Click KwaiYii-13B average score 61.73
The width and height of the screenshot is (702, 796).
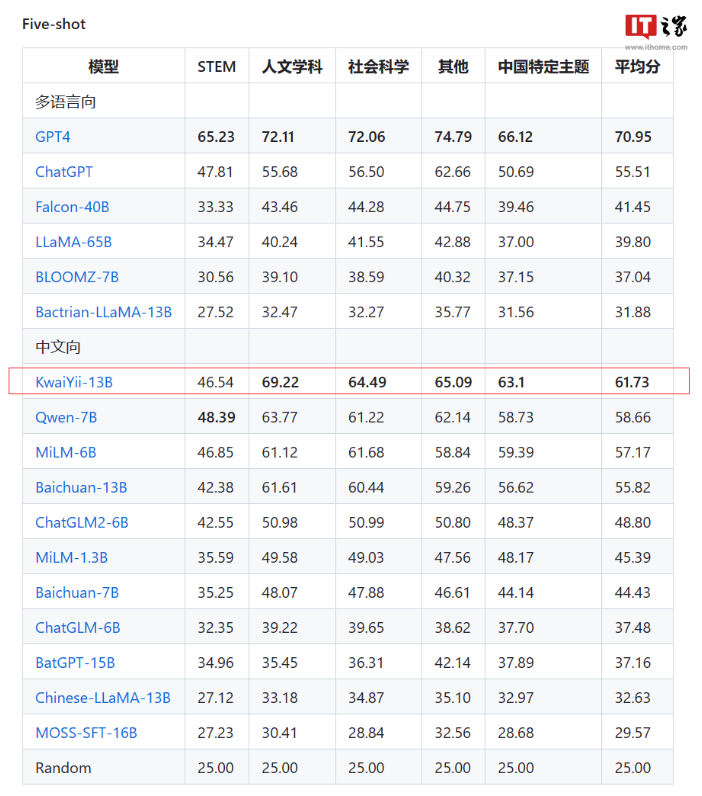pos(632,382)
